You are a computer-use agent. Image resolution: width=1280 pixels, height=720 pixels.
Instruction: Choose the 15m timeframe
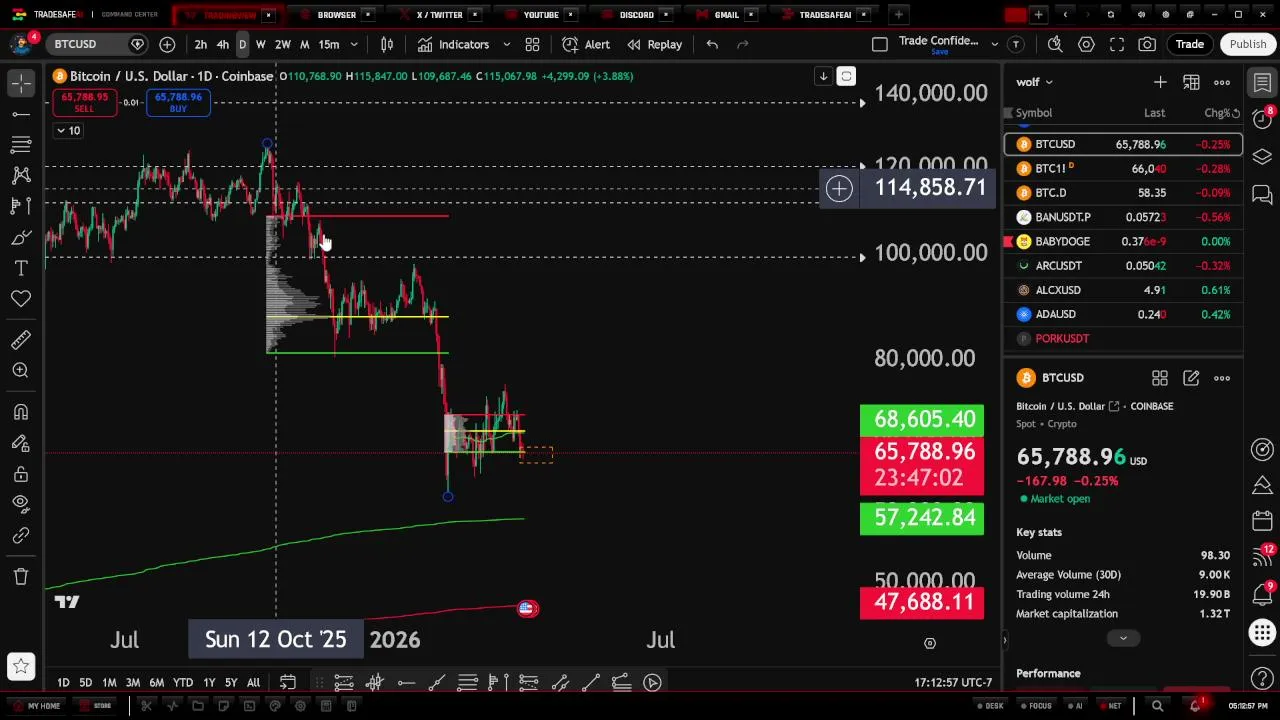click(328, 44)
